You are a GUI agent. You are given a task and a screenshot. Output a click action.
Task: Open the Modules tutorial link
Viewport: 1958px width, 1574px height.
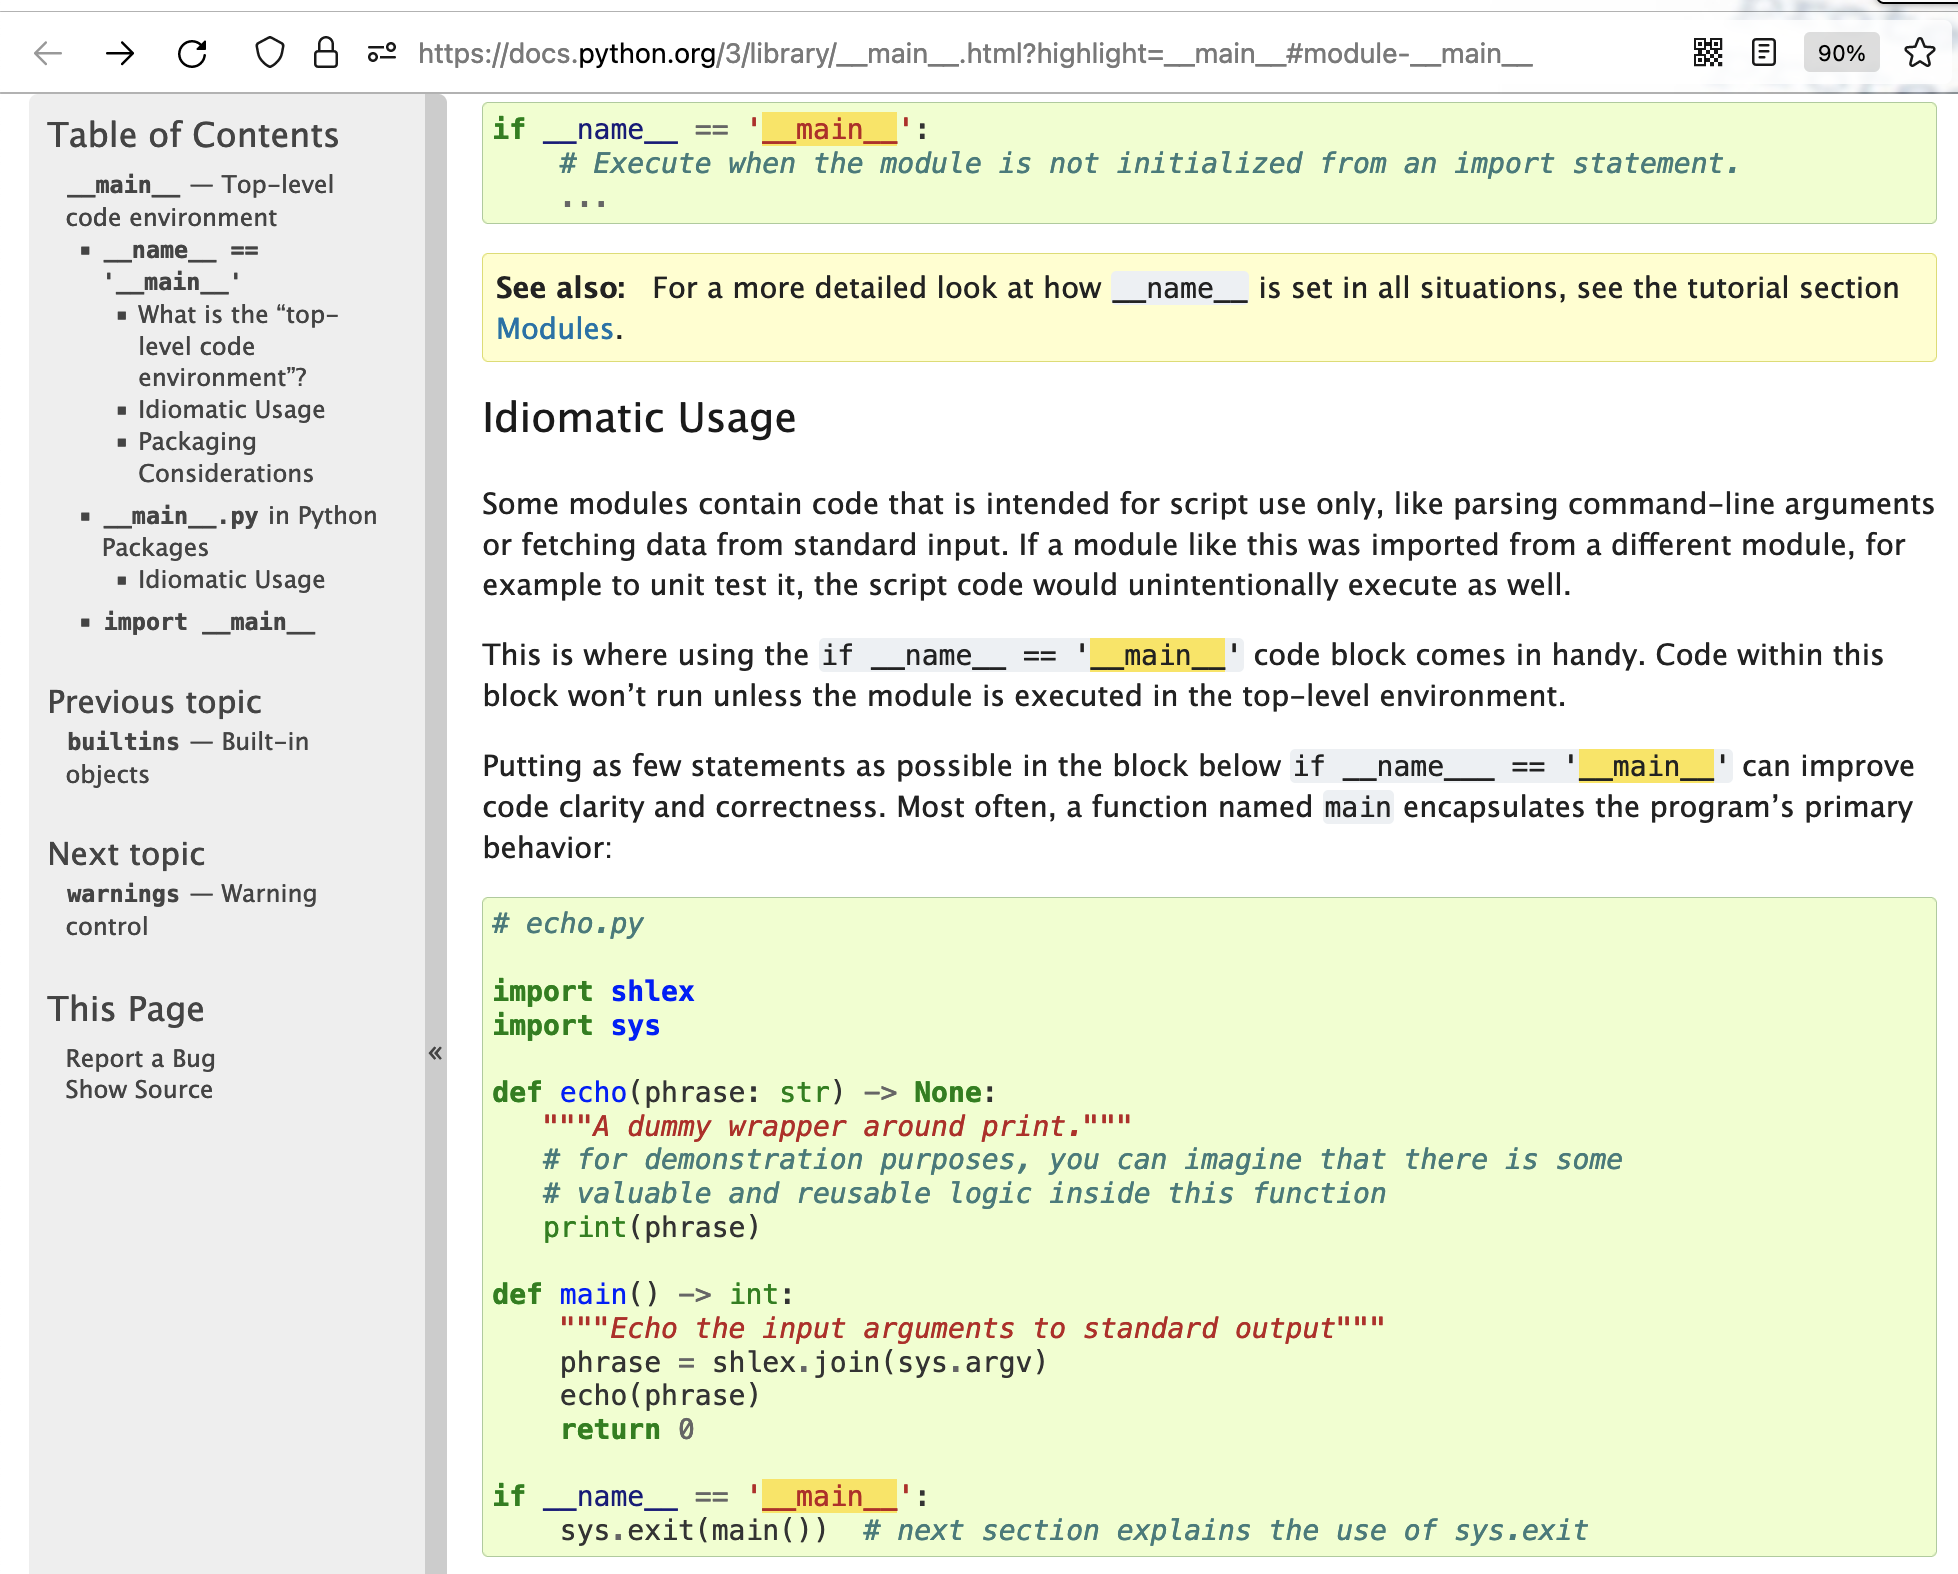554,329
